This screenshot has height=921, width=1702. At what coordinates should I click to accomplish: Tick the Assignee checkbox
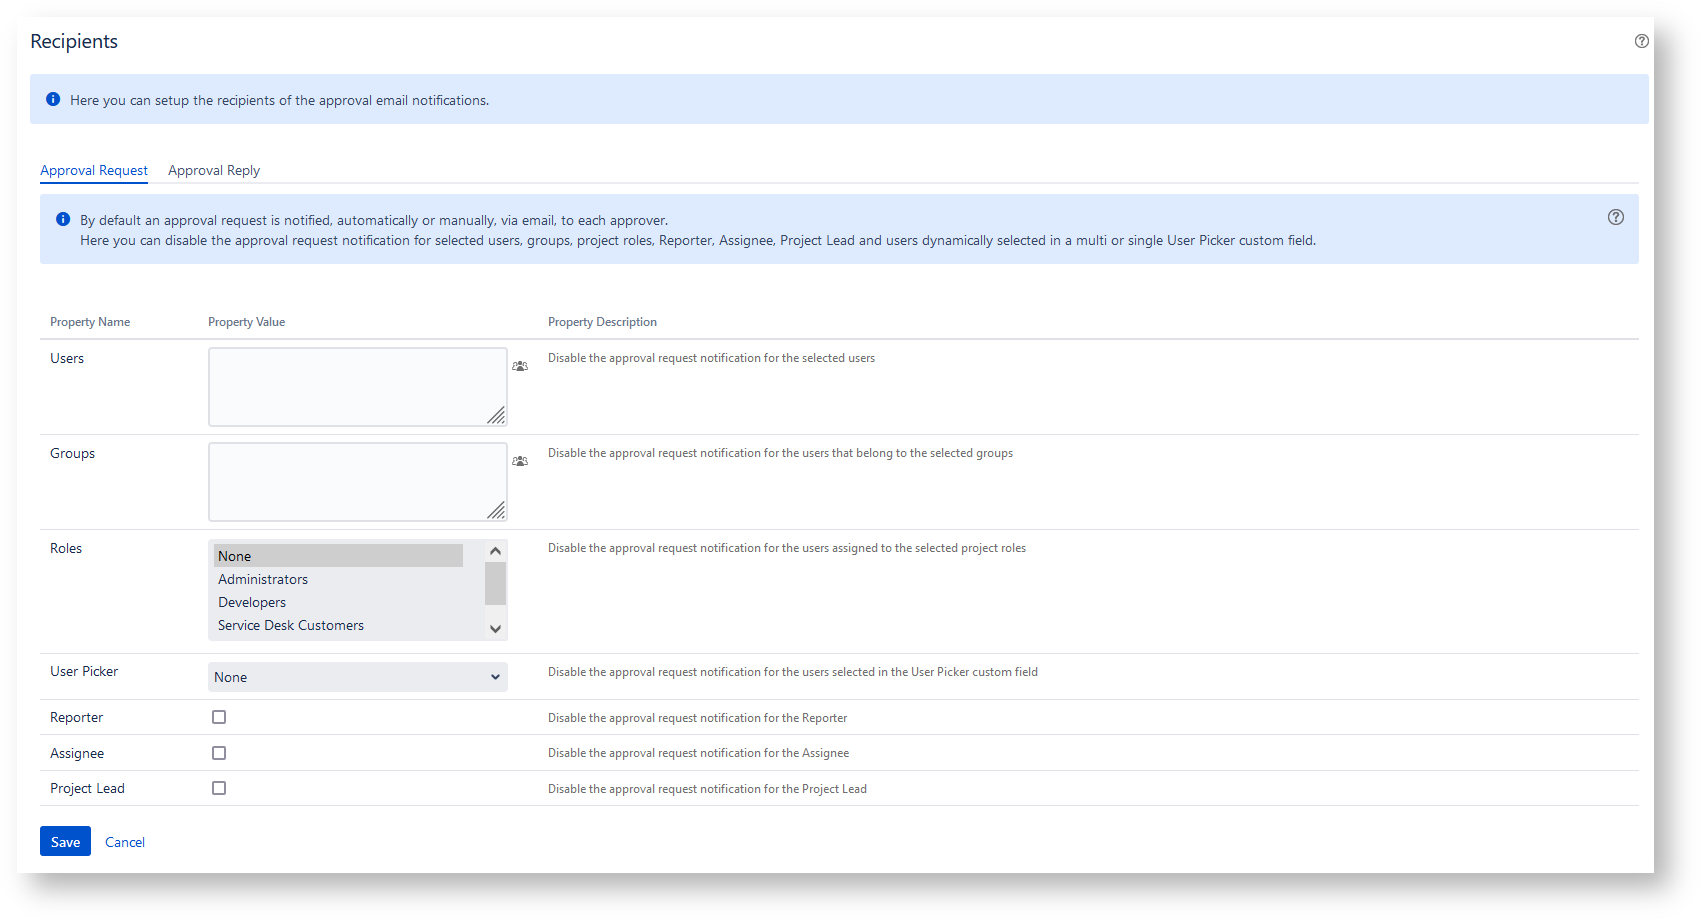pos(219,753)
